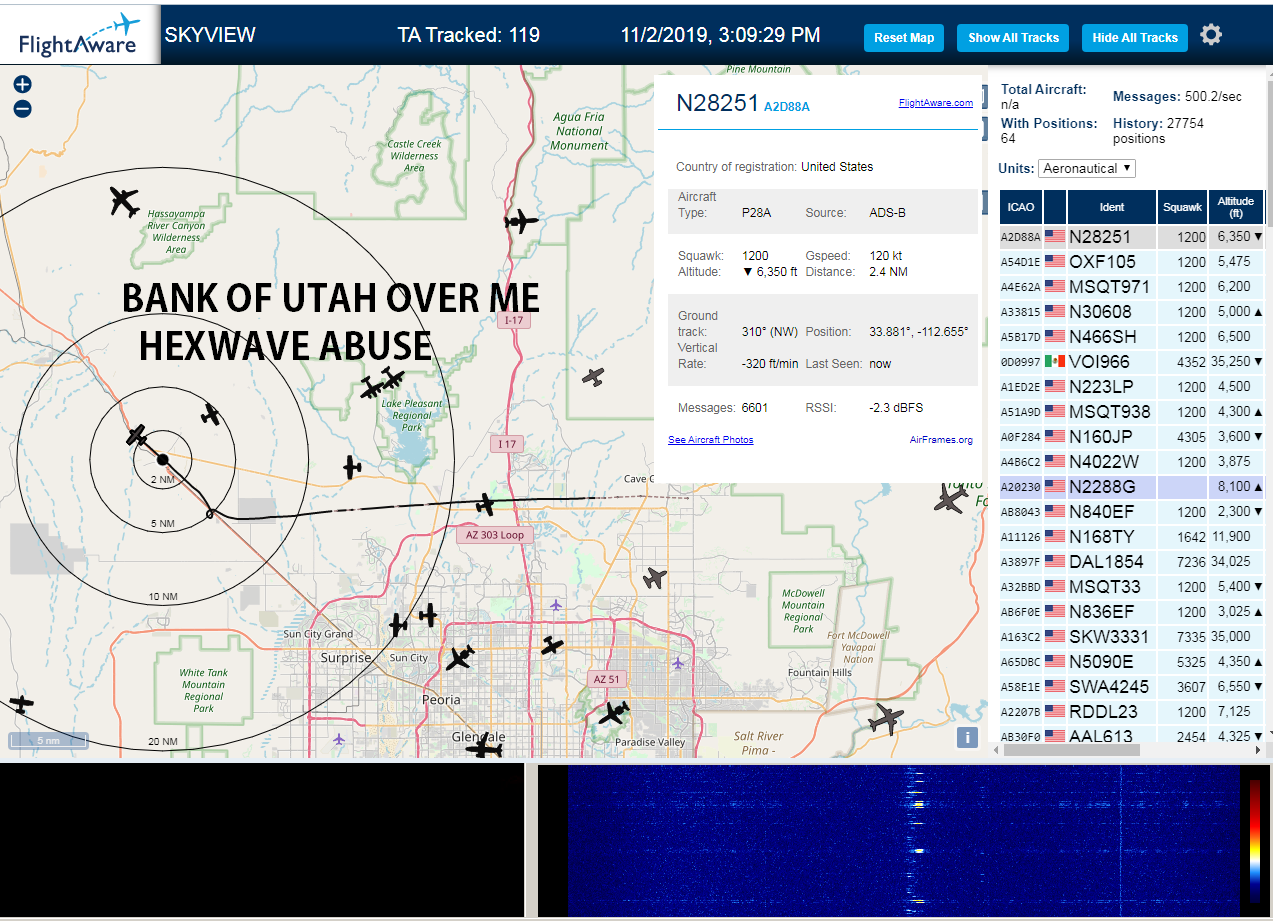Select the N466SH row

[x=1132, y=337]
